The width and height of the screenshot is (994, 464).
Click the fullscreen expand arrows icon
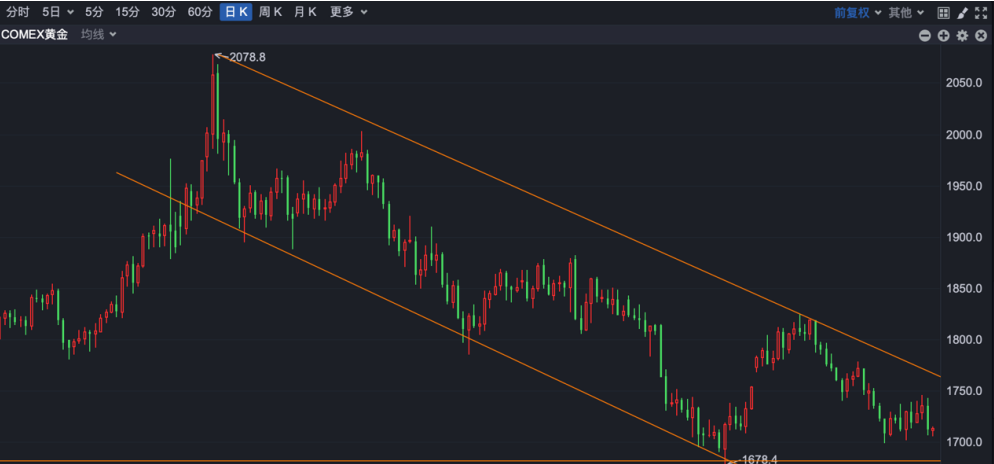981,13
